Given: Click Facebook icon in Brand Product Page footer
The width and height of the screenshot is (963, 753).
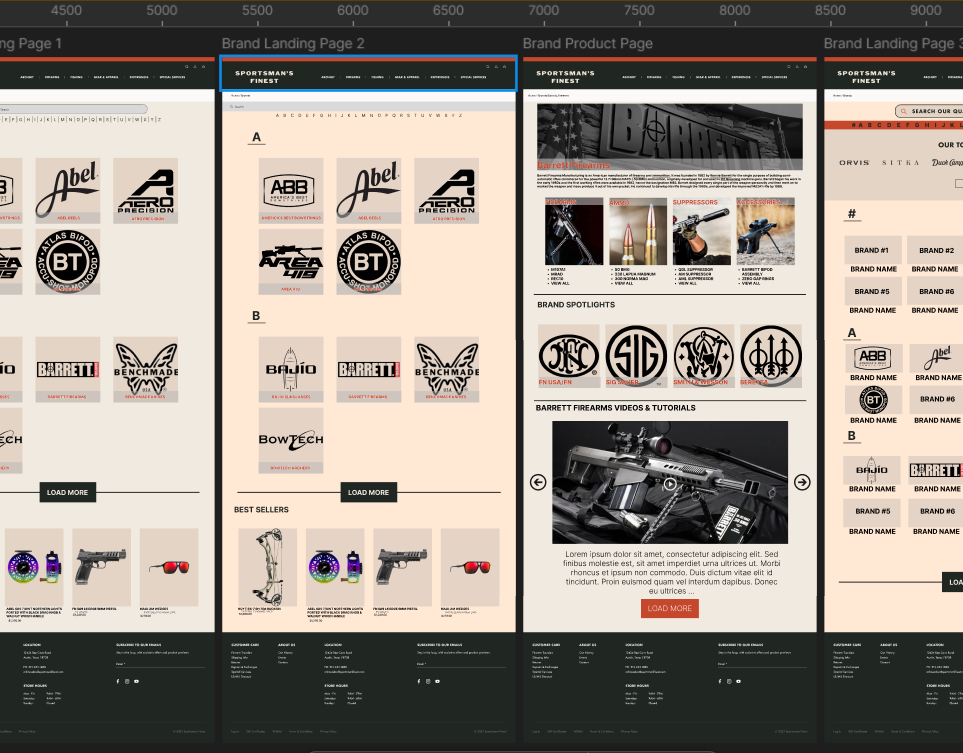Looking at the screenshot, I should point(720,681).
